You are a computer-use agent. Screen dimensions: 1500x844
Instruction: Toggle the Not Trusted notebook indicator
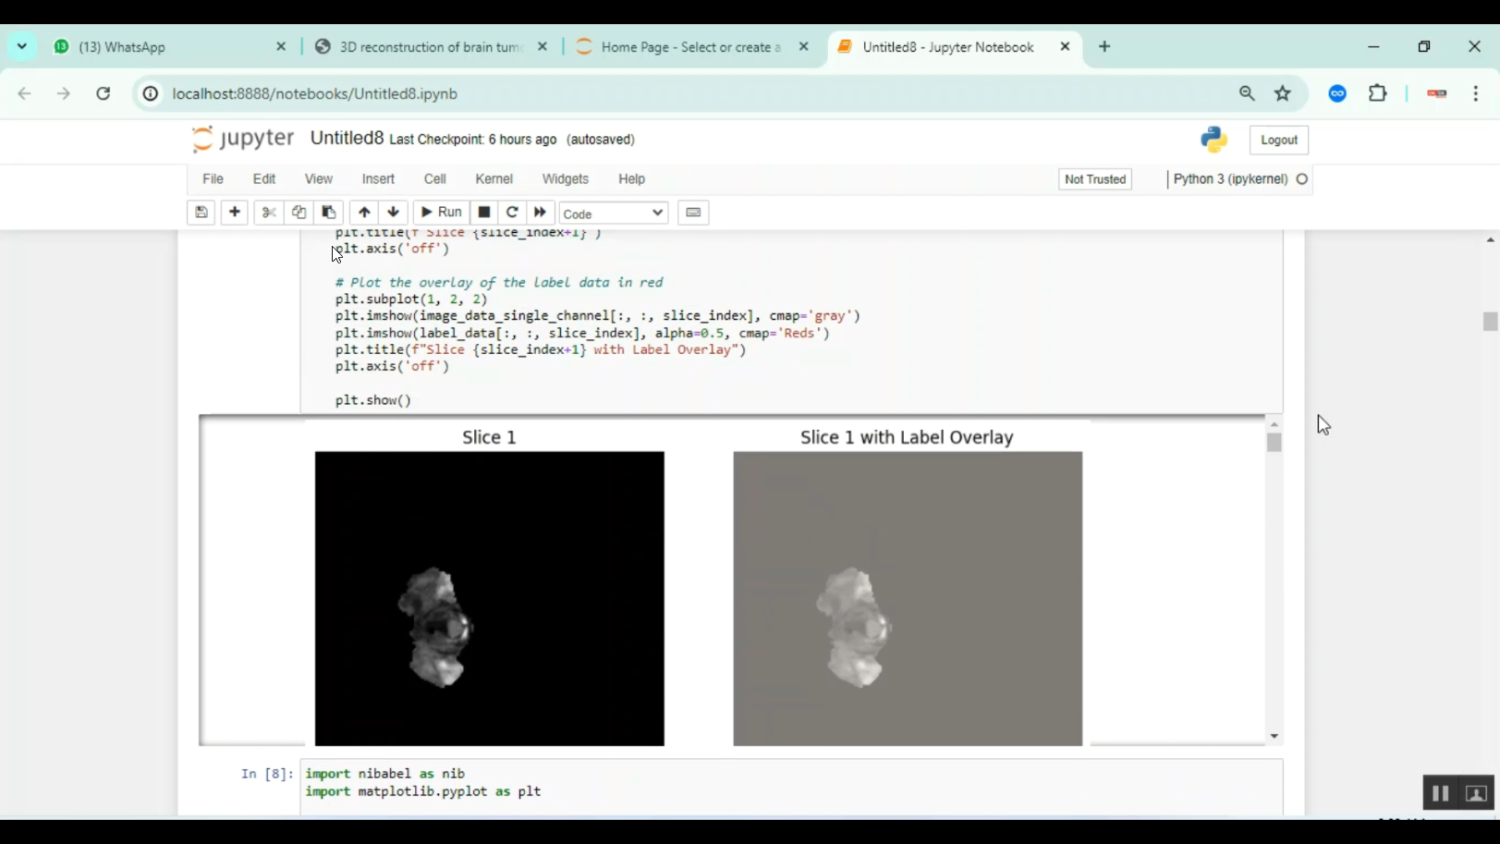(x=1095, y=179)
